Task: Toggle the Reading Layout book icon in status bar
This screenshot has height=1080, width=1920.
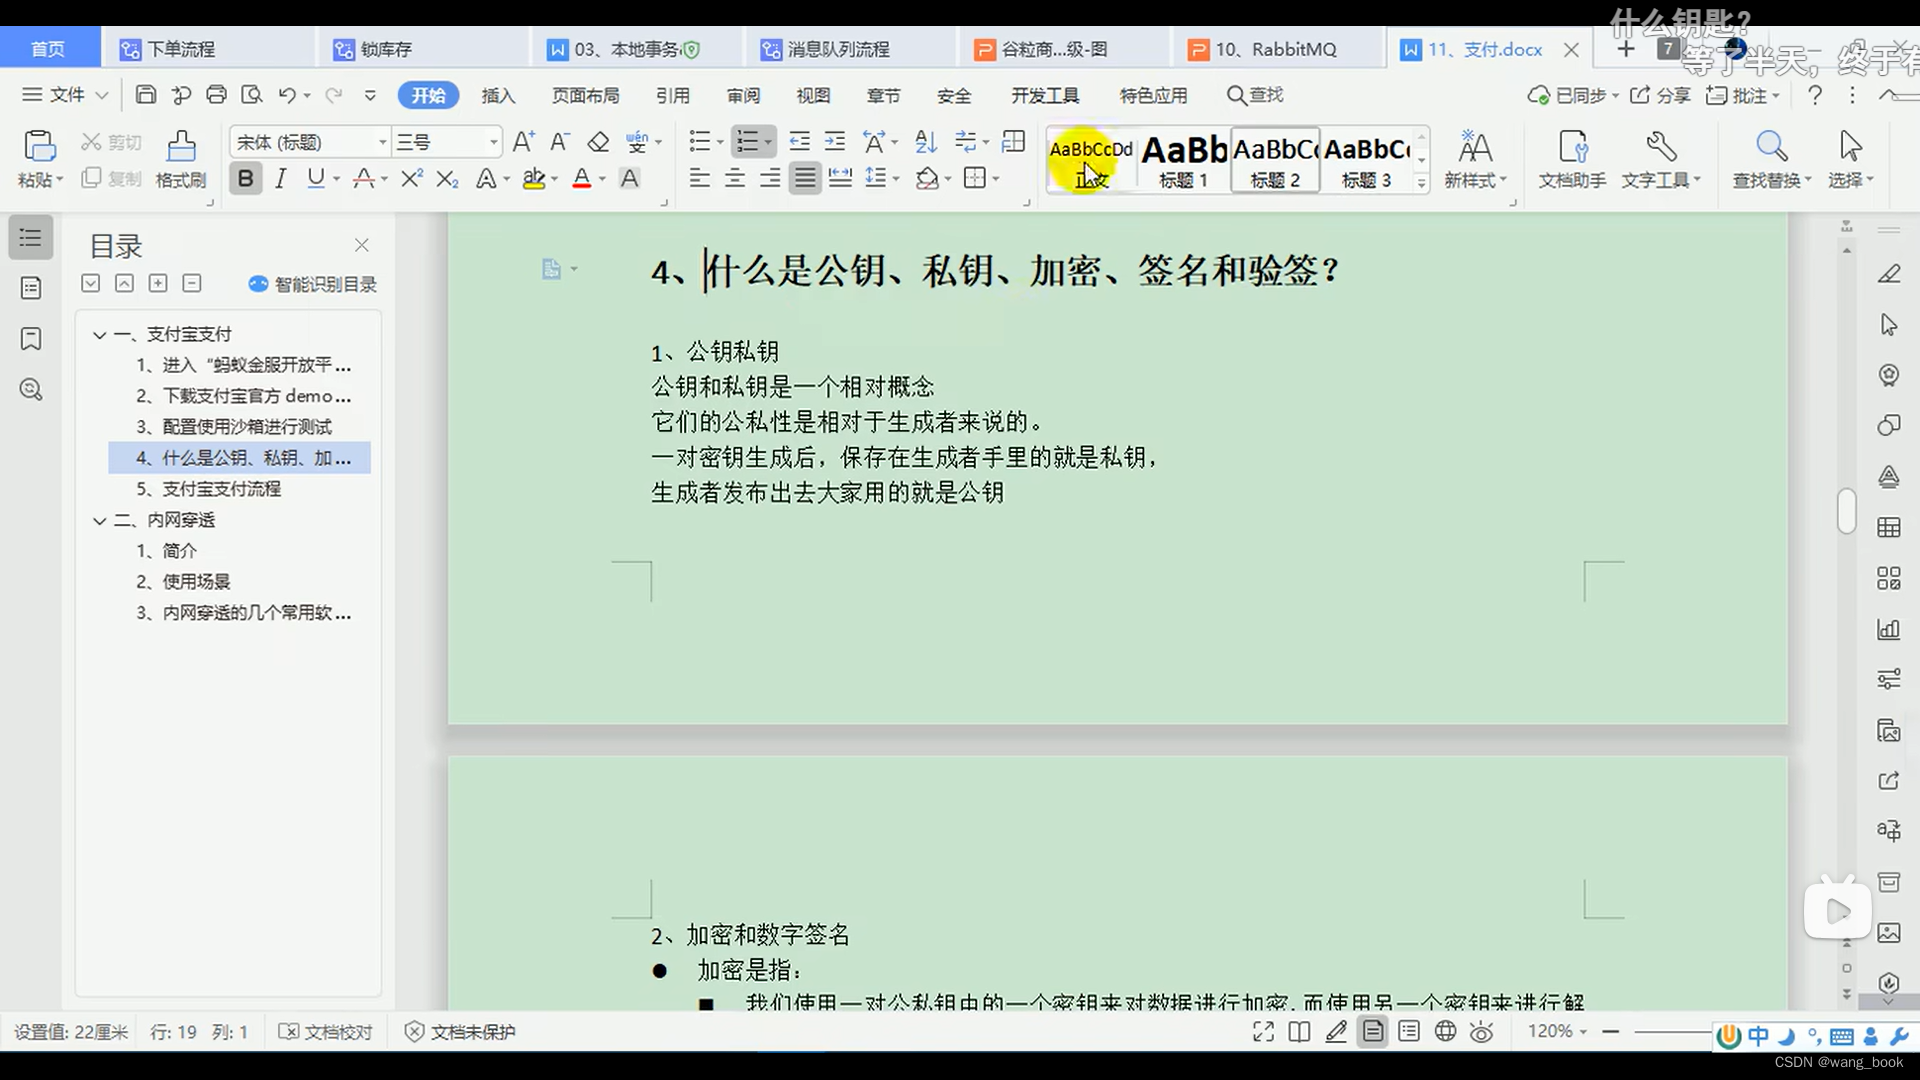Action: (x=1299, y=1032)
